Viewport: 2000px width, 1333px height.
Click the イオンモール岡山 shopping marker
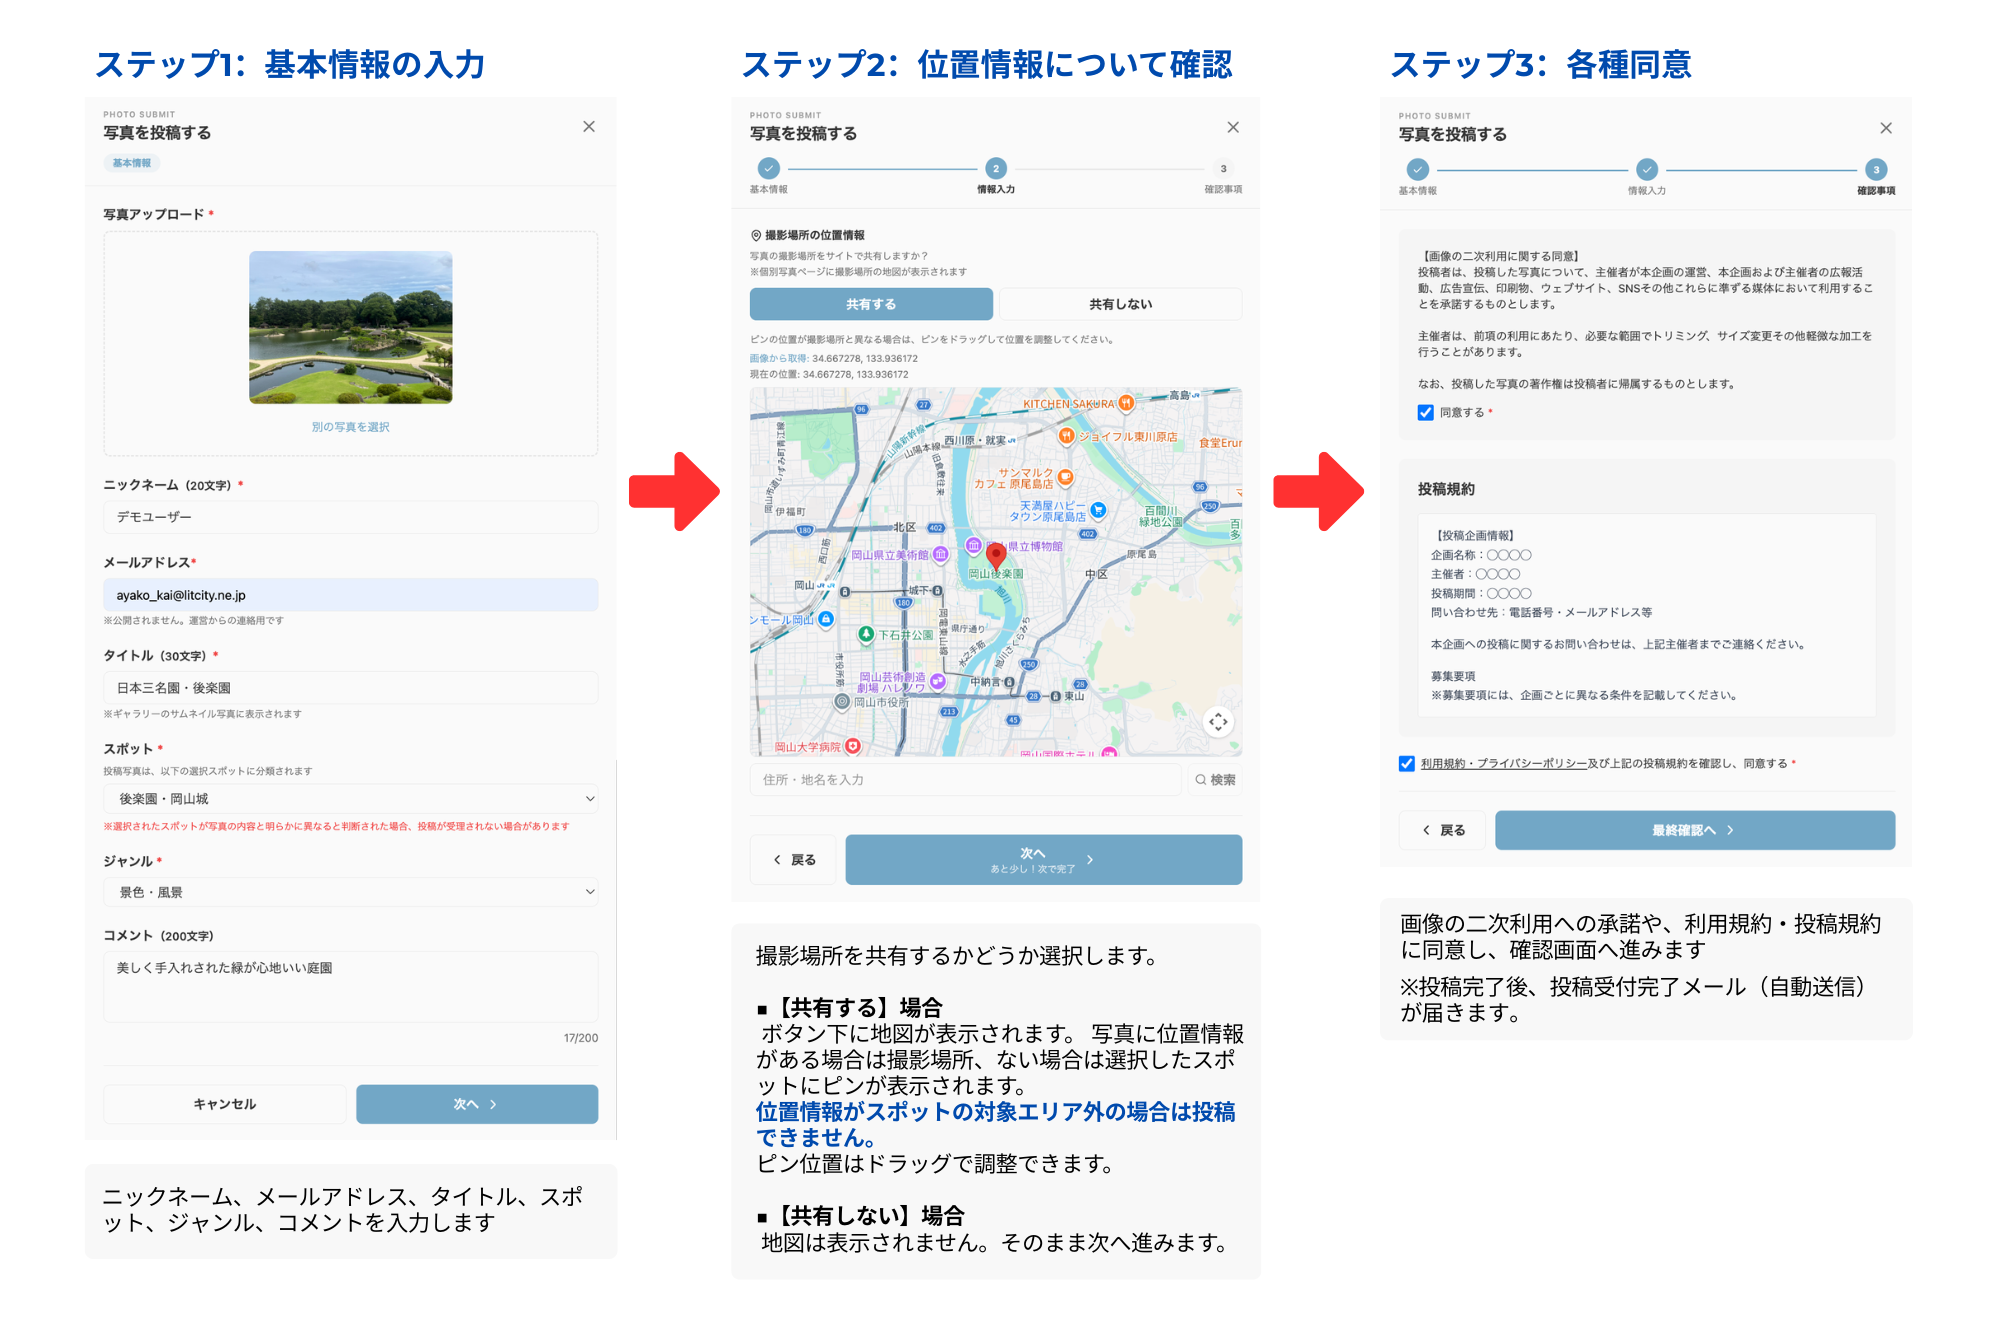tap(826, 619)
